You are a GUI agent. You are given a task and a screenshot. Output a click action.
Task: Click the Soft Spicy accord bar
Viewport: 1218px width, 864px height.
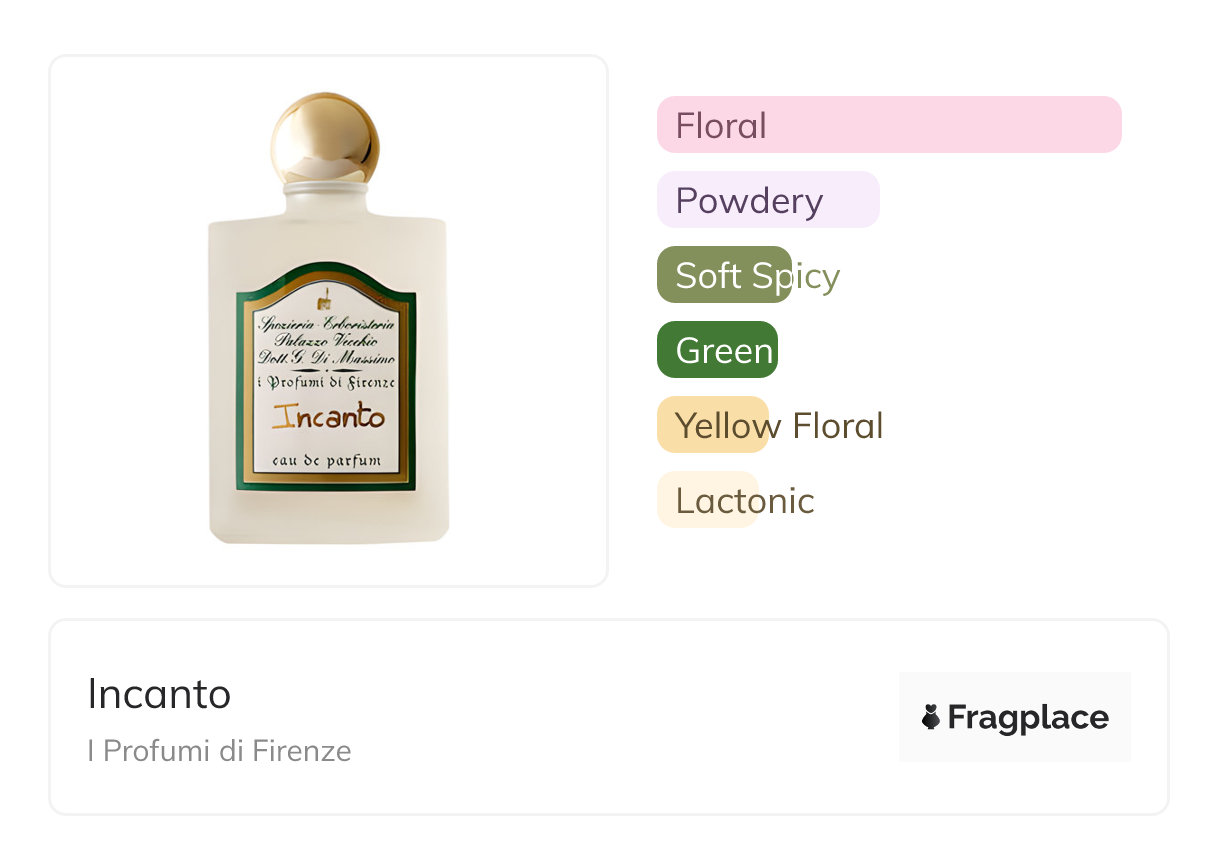click(x=724, y=275)
